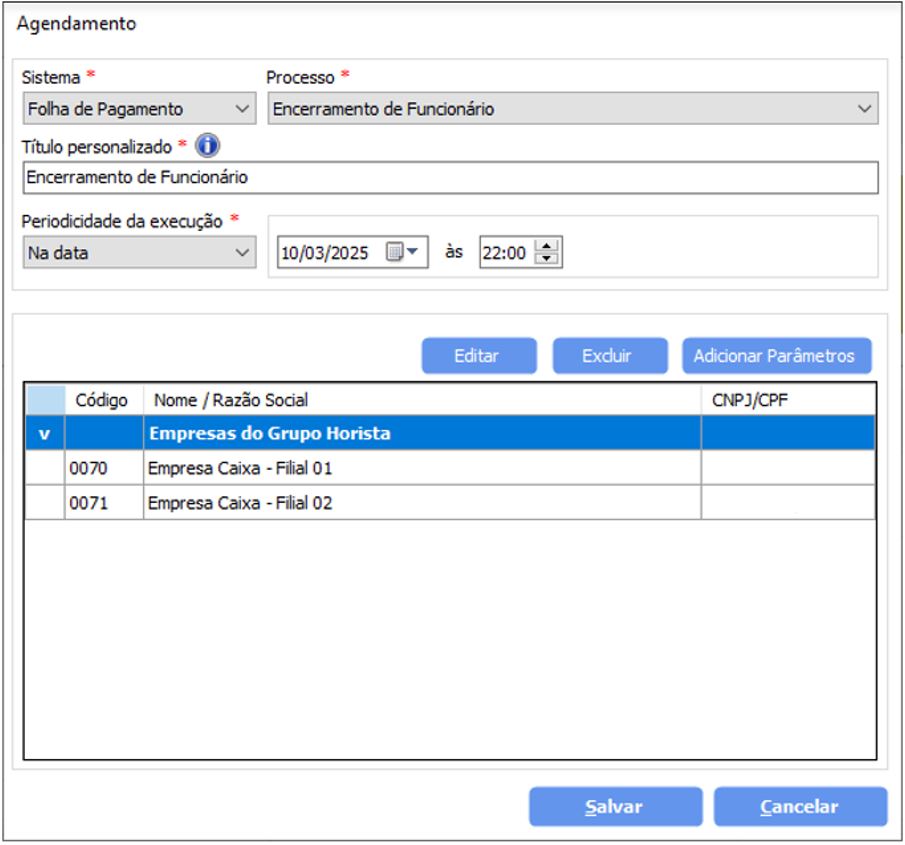Viewport: 905px width, 845px height.
Task: Click the Código column header
Action: coord(104,399)
